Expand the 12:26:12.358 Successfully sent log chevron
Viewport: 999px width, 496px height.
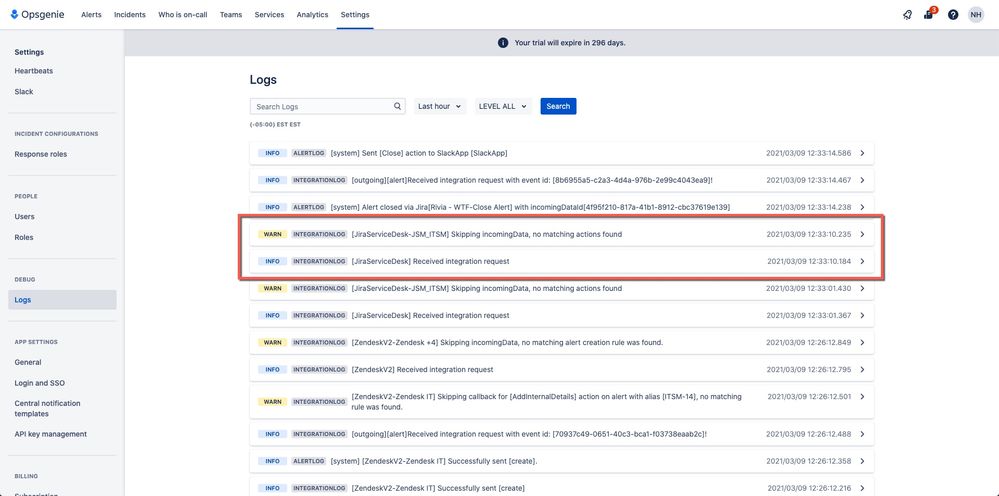tap(862, 461)
